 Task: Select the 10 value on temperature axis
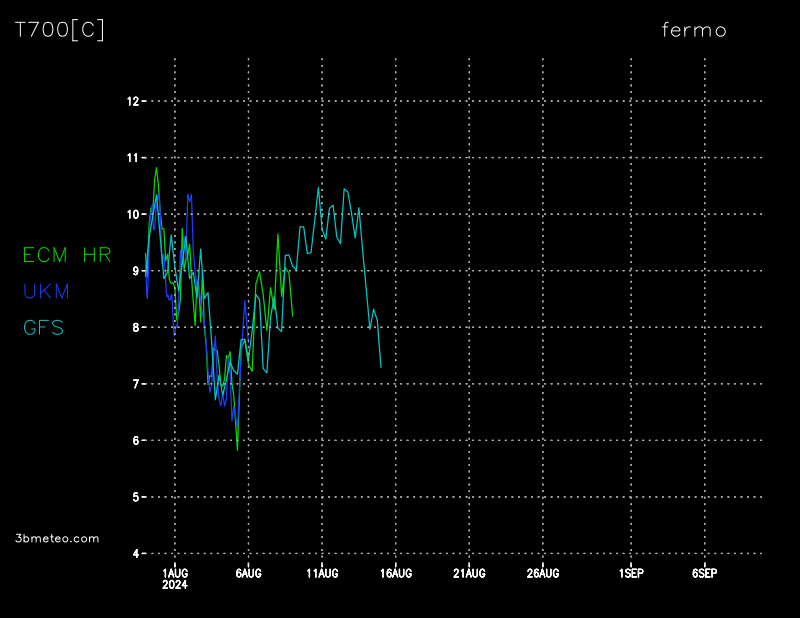coord(132,214)
